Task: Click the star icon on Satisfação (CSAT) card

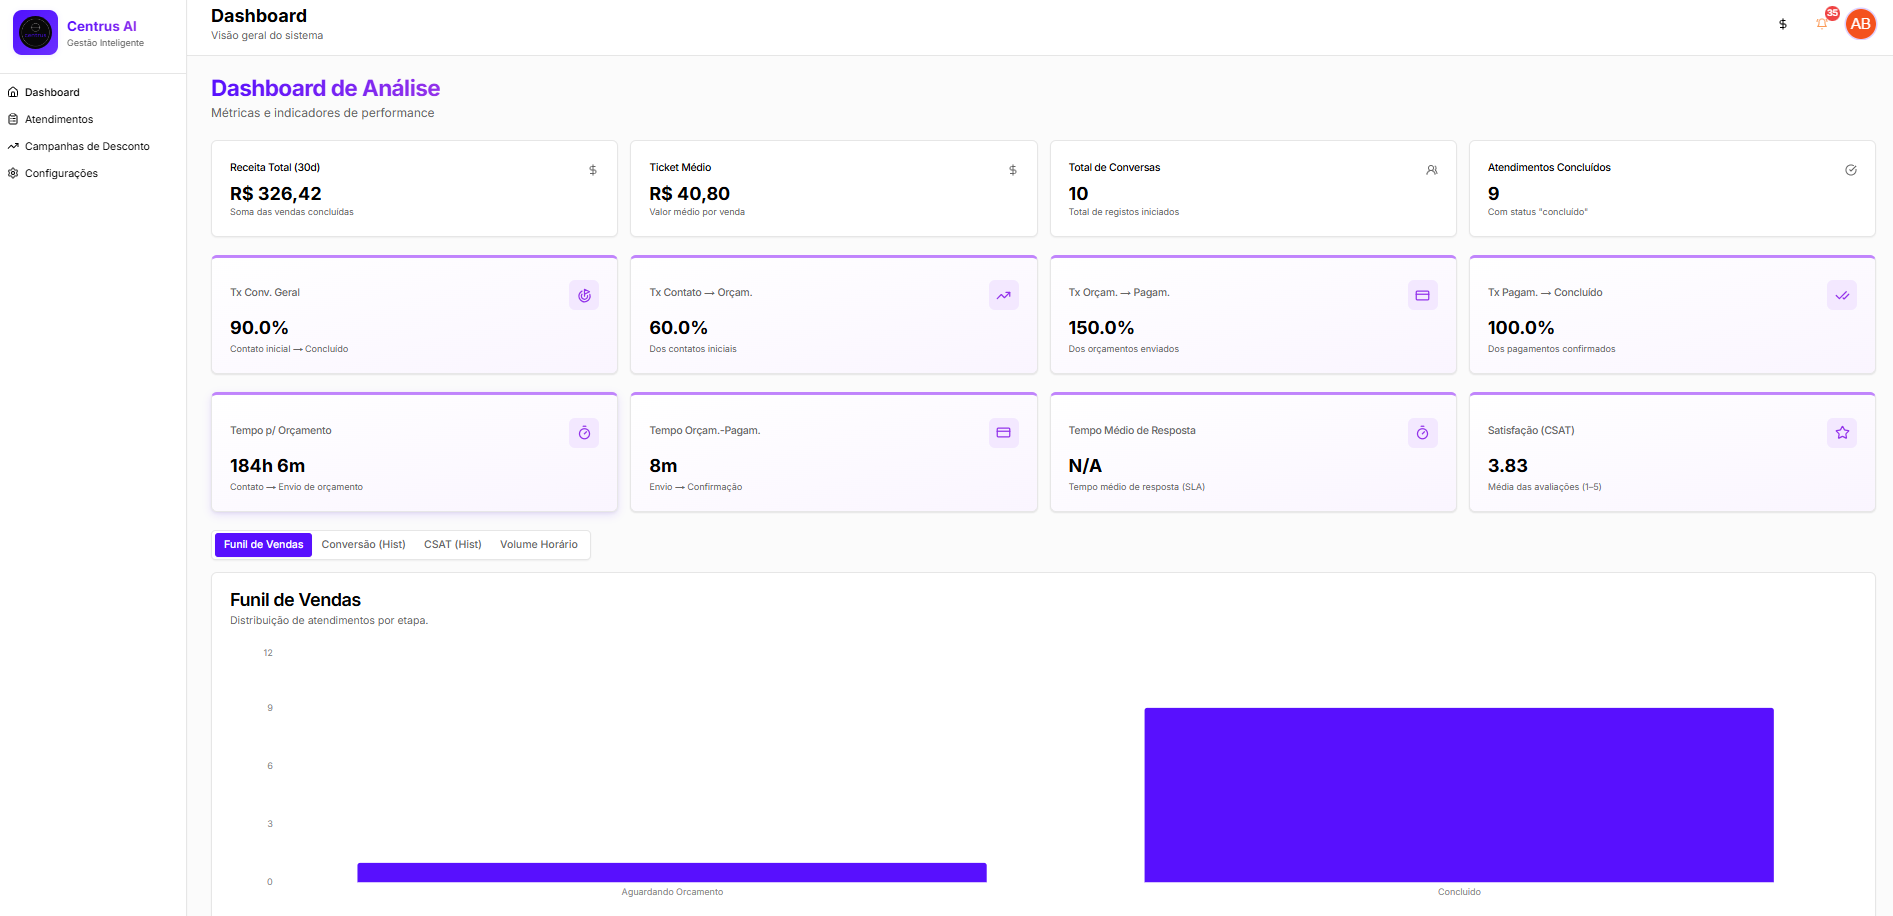Action: [x=1841, y=433]
